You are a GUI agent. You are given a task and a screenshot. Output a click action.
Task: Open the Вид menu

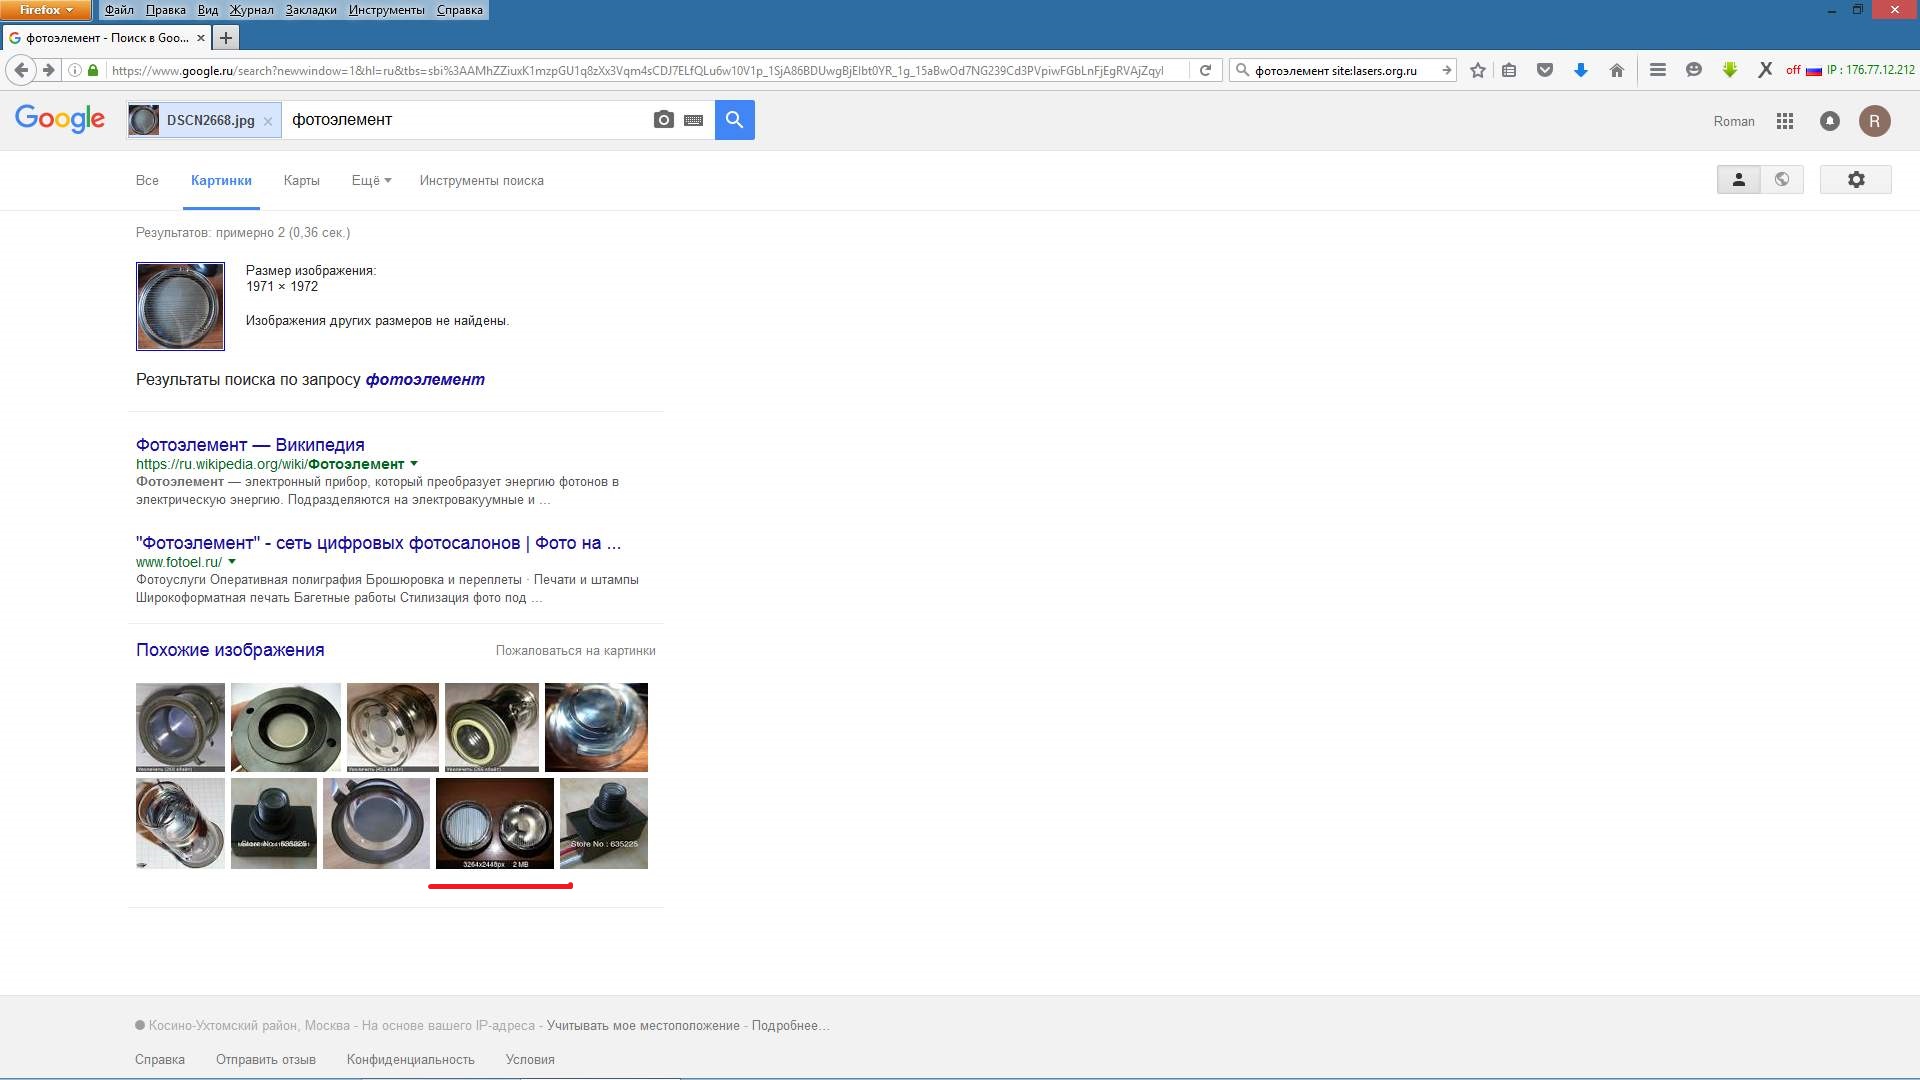(207, 10)
